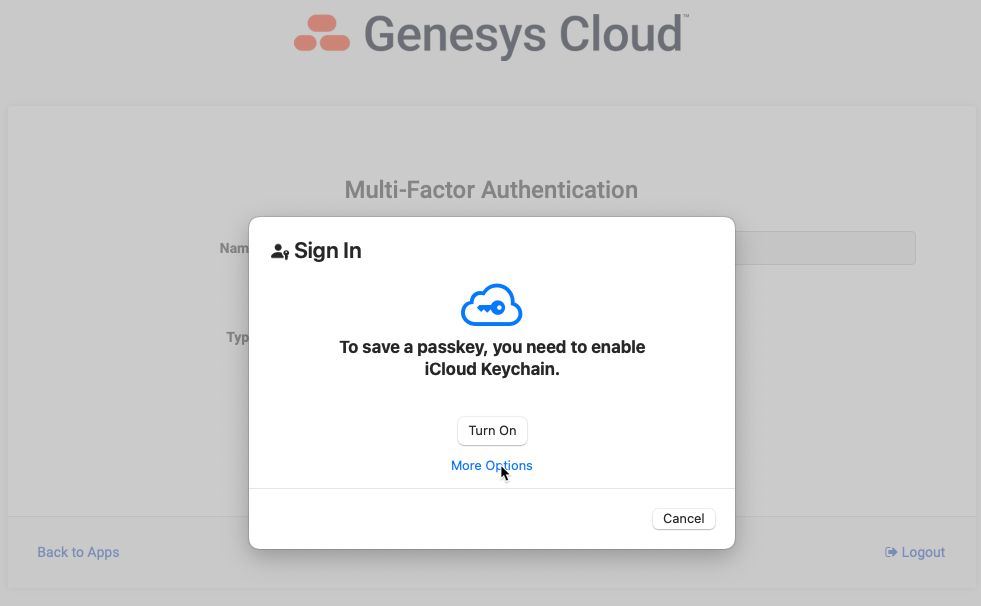981x606 pixels.
Task: Click the divider line above Cancel
Action: point(491,489)
